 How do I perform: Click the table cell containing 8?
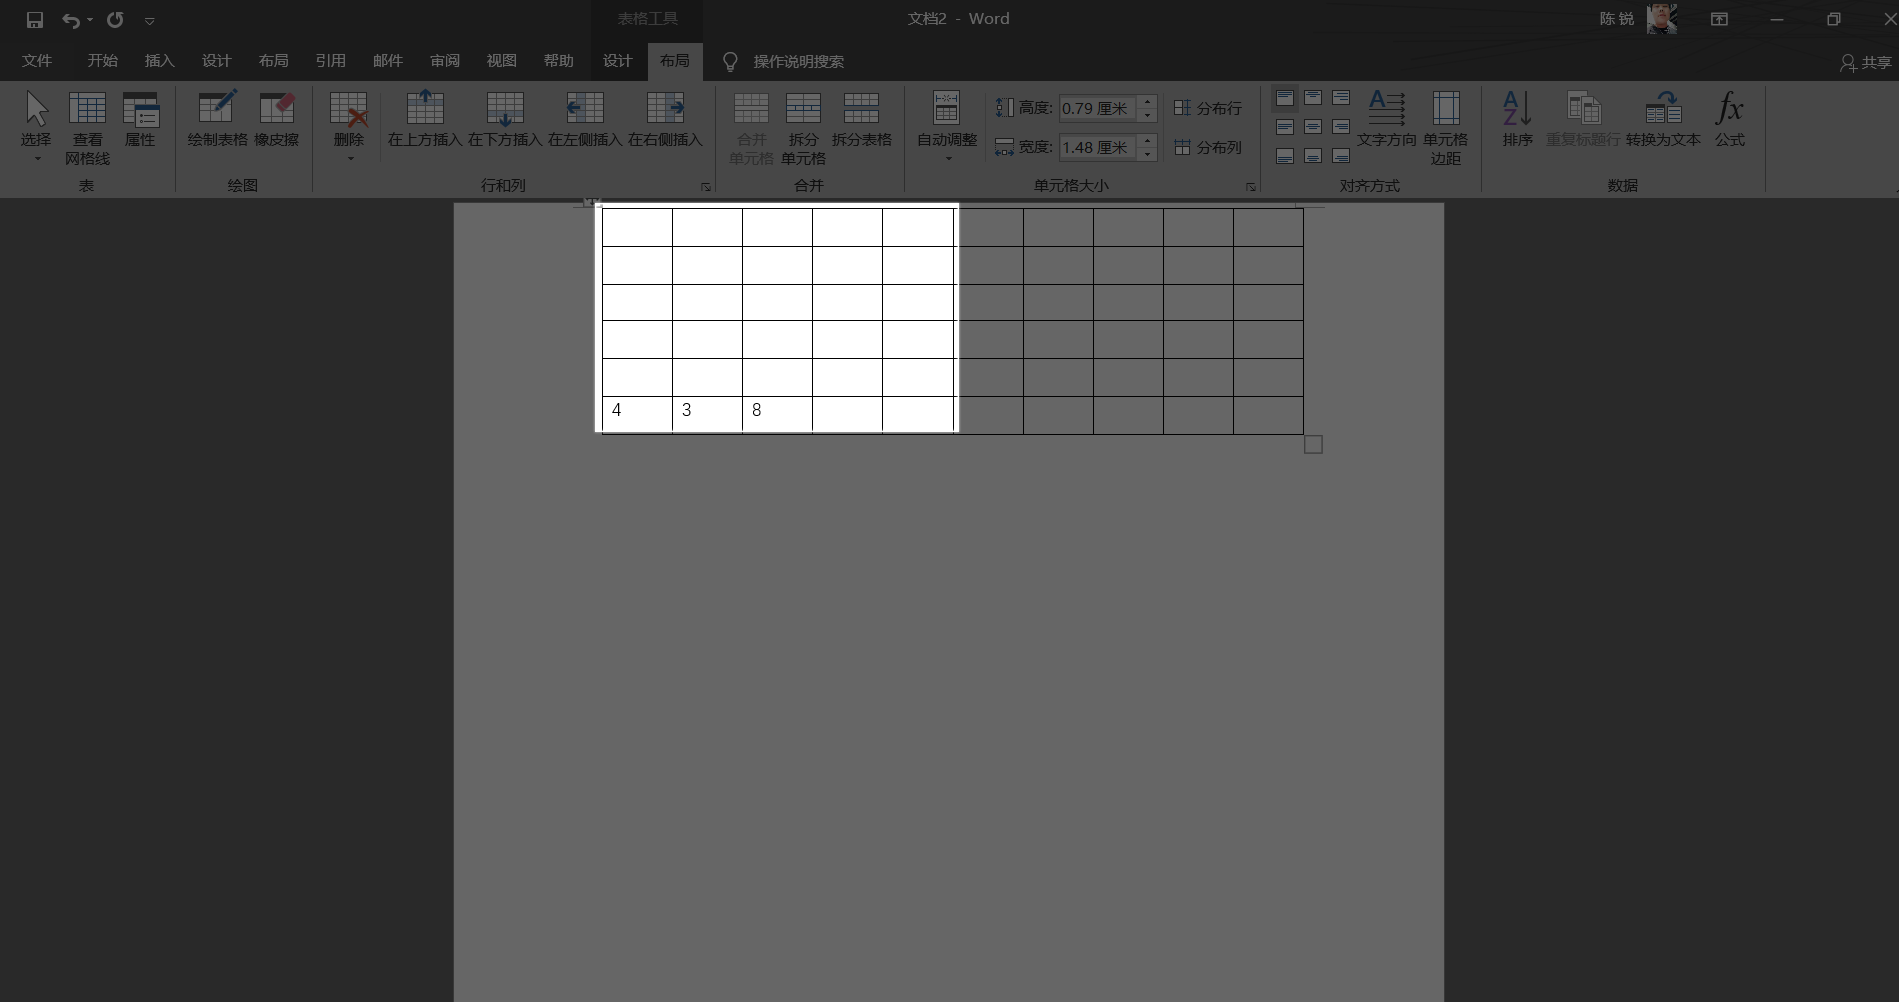tap(777, 415)
